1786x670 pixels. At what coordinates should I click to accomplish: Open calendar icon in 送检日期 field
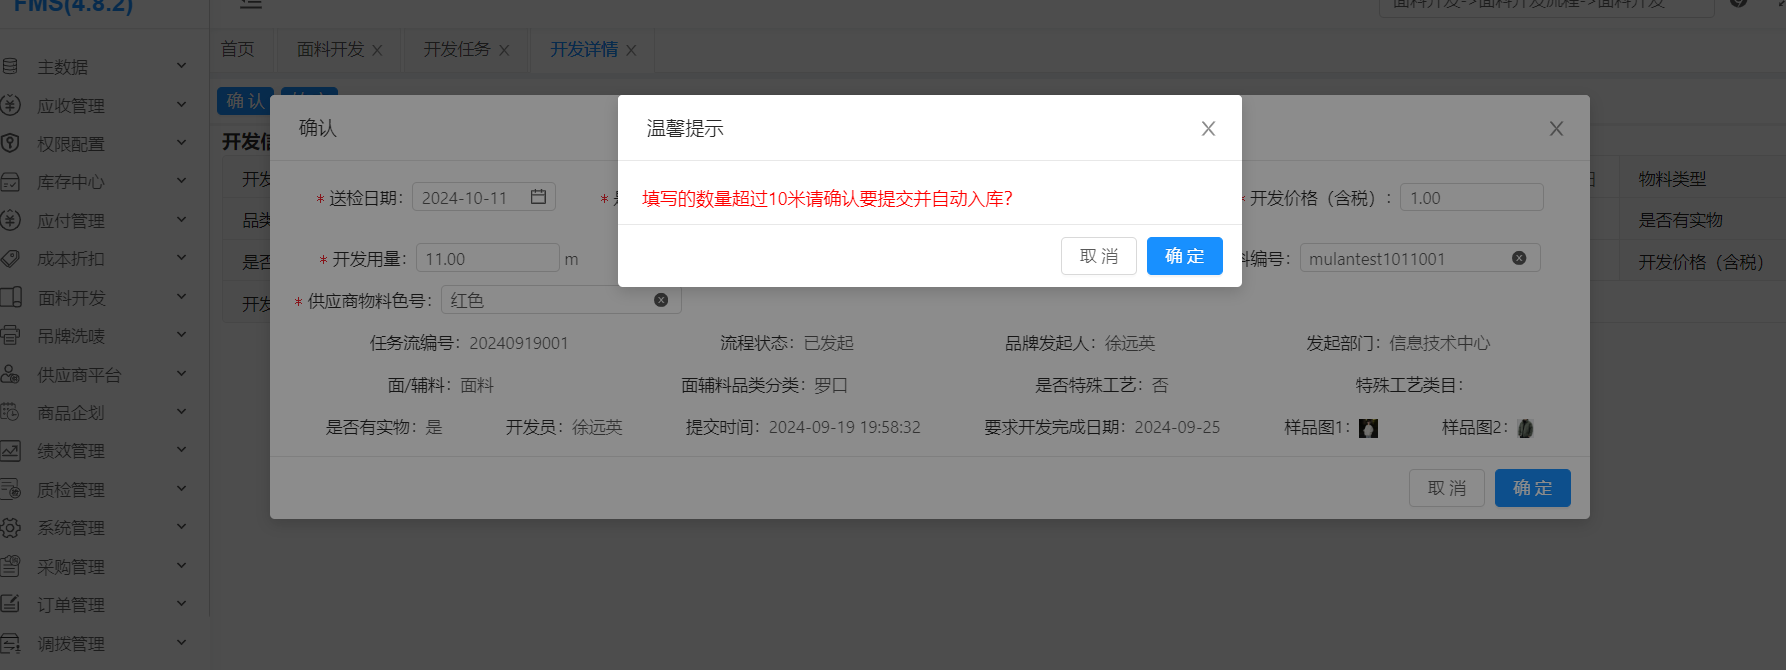coord(538,197)
